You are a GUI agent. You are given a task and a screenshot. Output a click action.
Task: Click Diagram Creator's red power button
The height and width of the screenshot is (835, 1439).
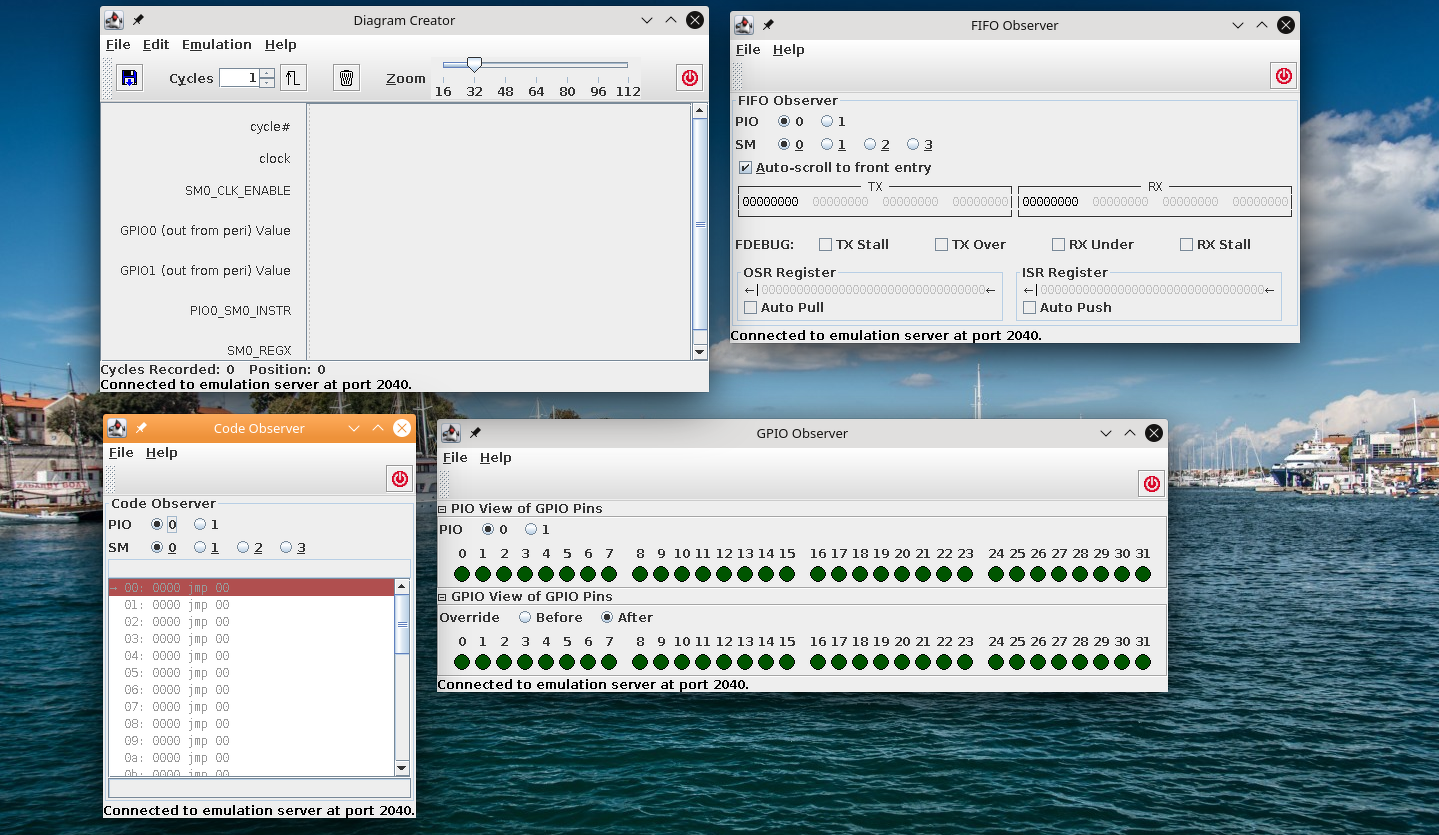pos(689,78)
